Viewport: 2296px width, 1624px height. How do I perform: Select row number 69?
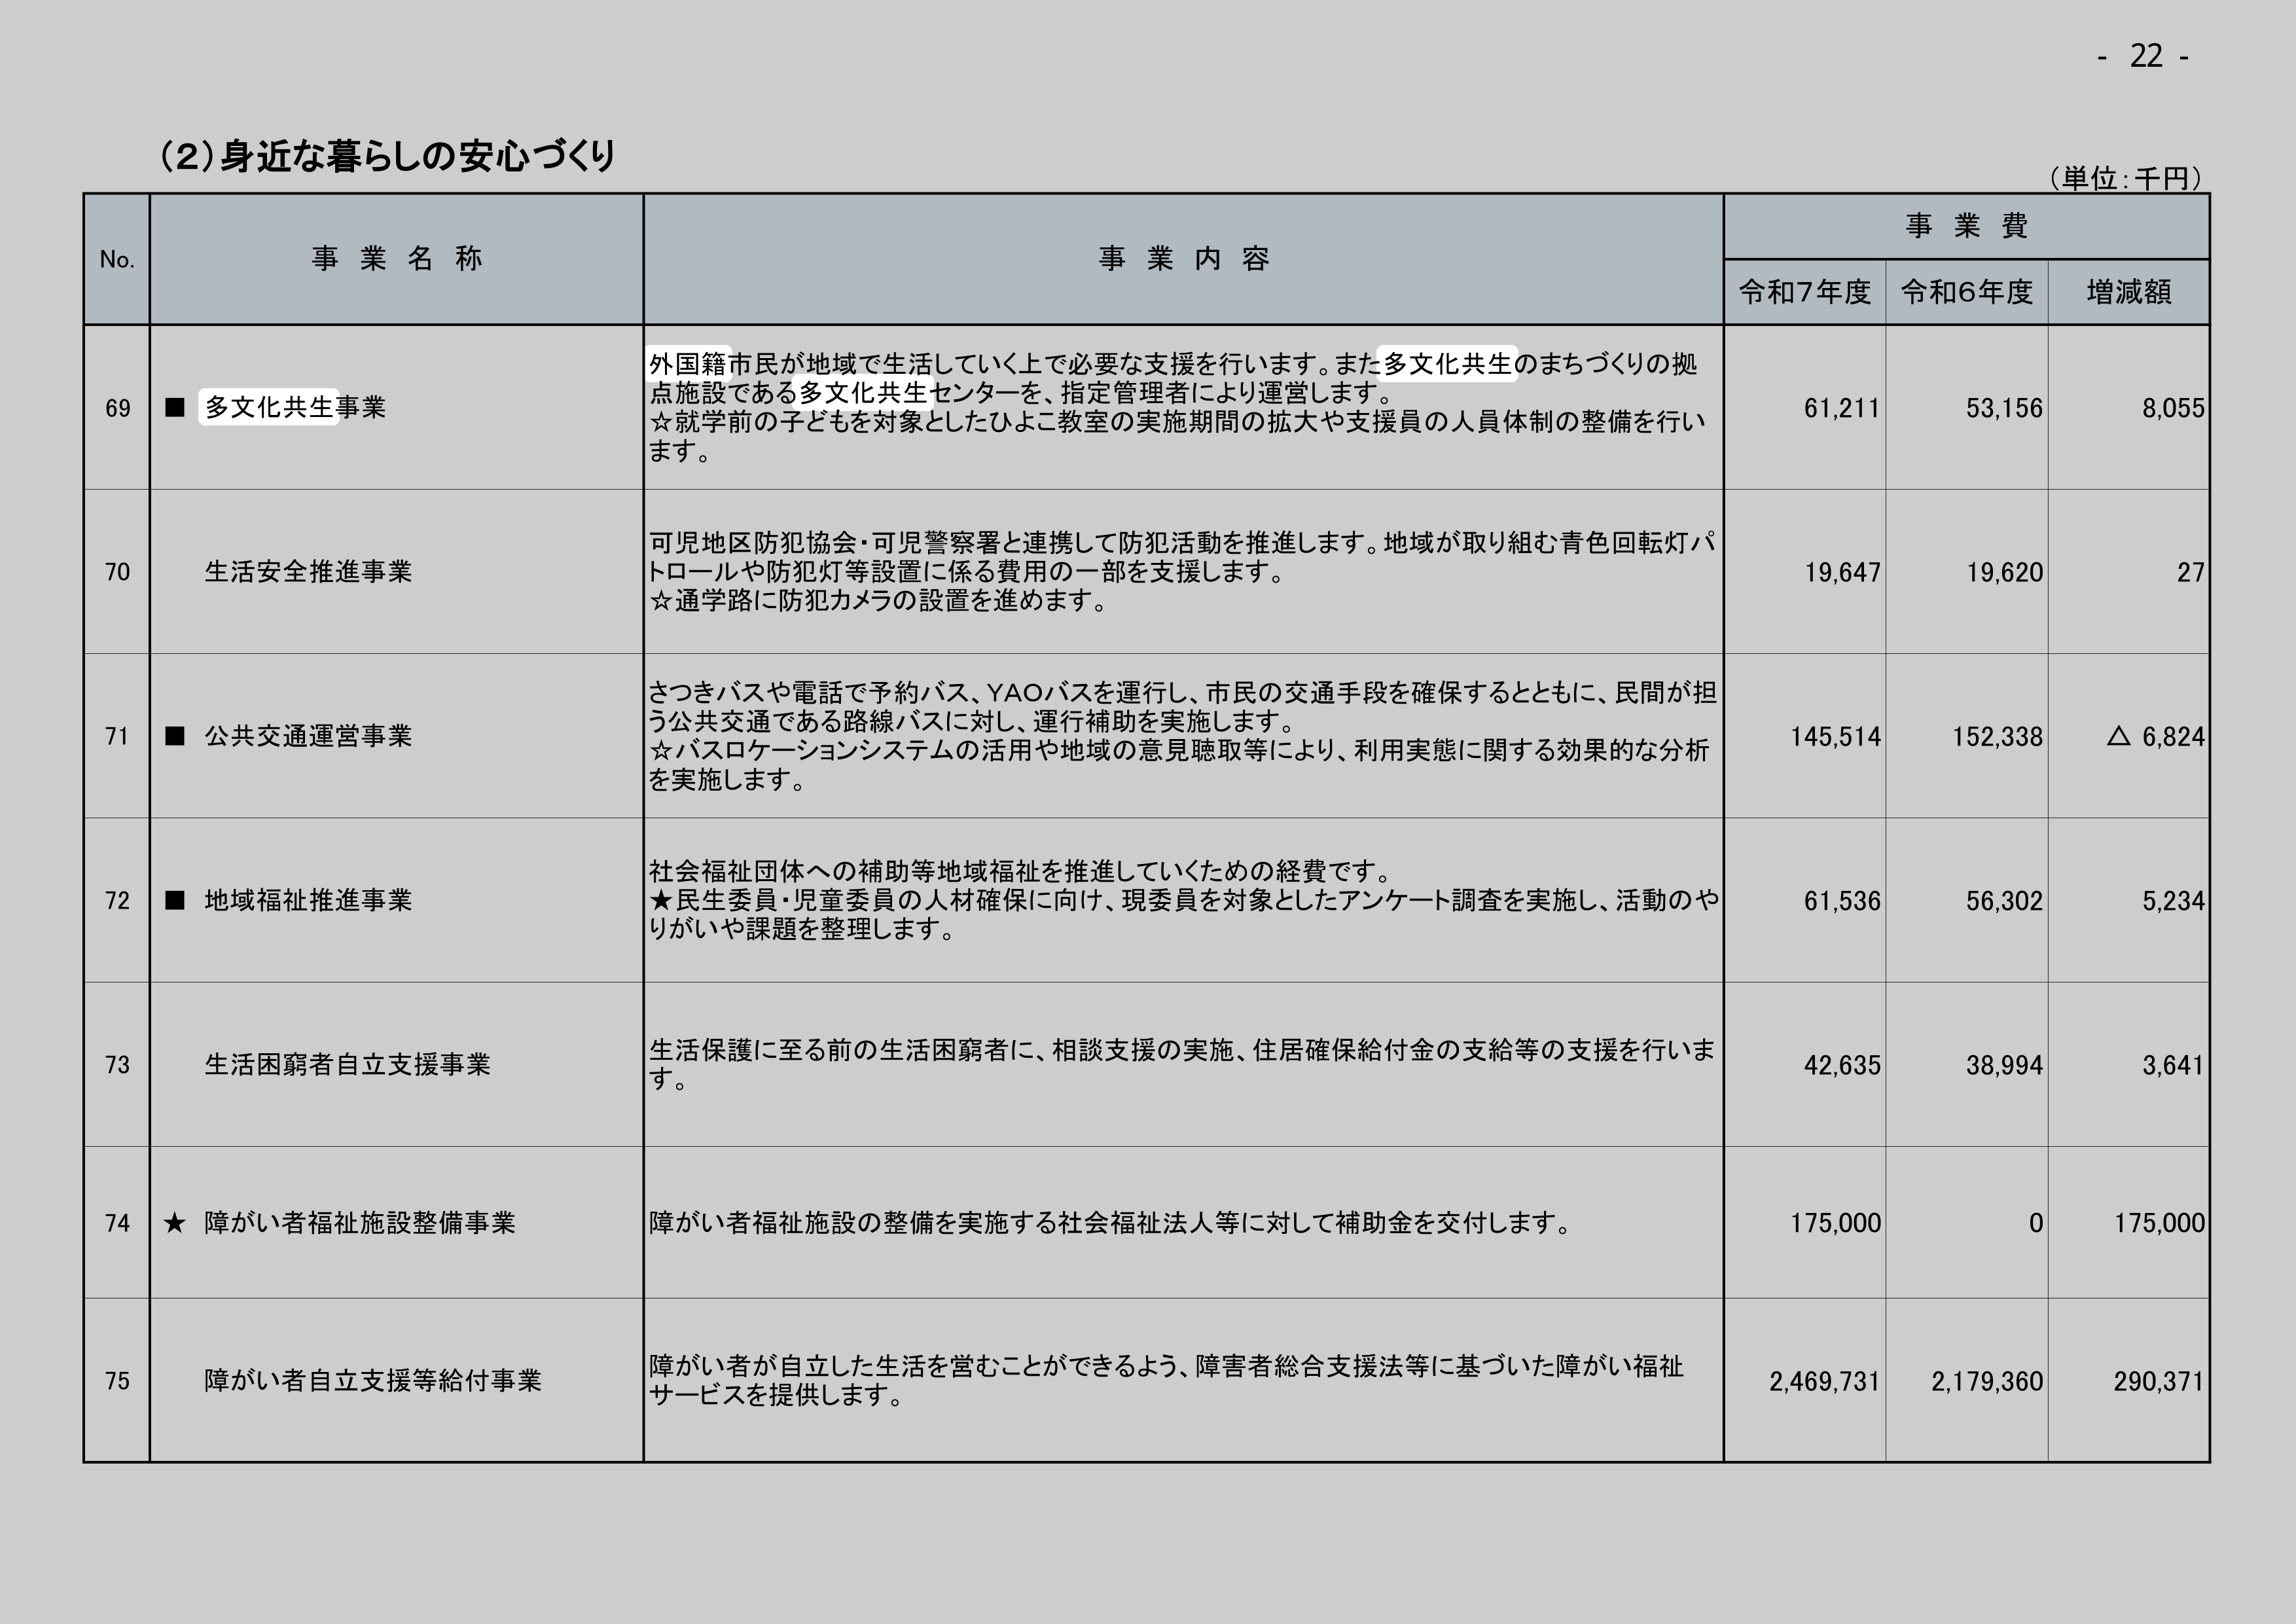(x=118, y=408)
